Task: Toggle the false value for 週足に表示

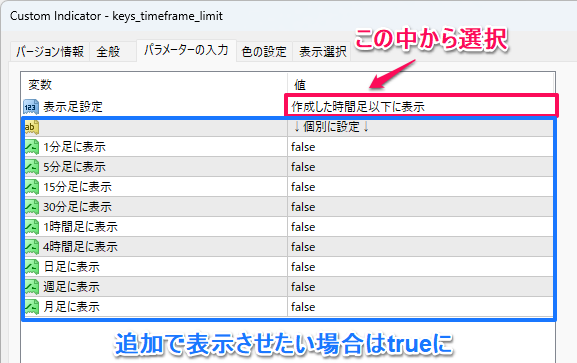Action: [x=420, y=286]
